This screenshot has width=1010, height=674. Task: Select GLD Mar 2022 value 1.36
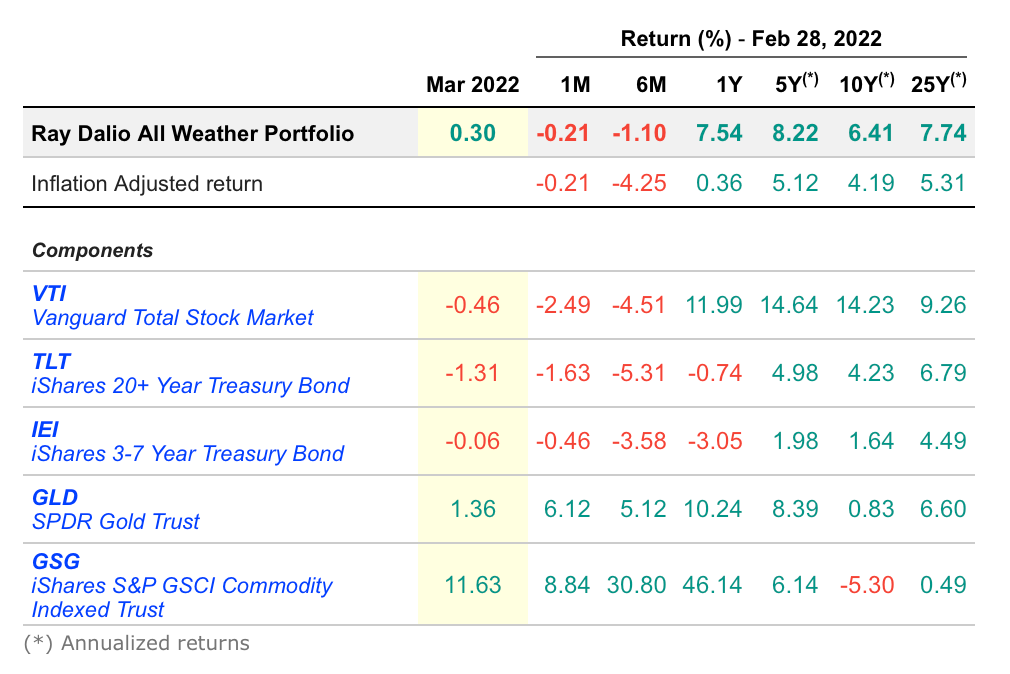473,509
